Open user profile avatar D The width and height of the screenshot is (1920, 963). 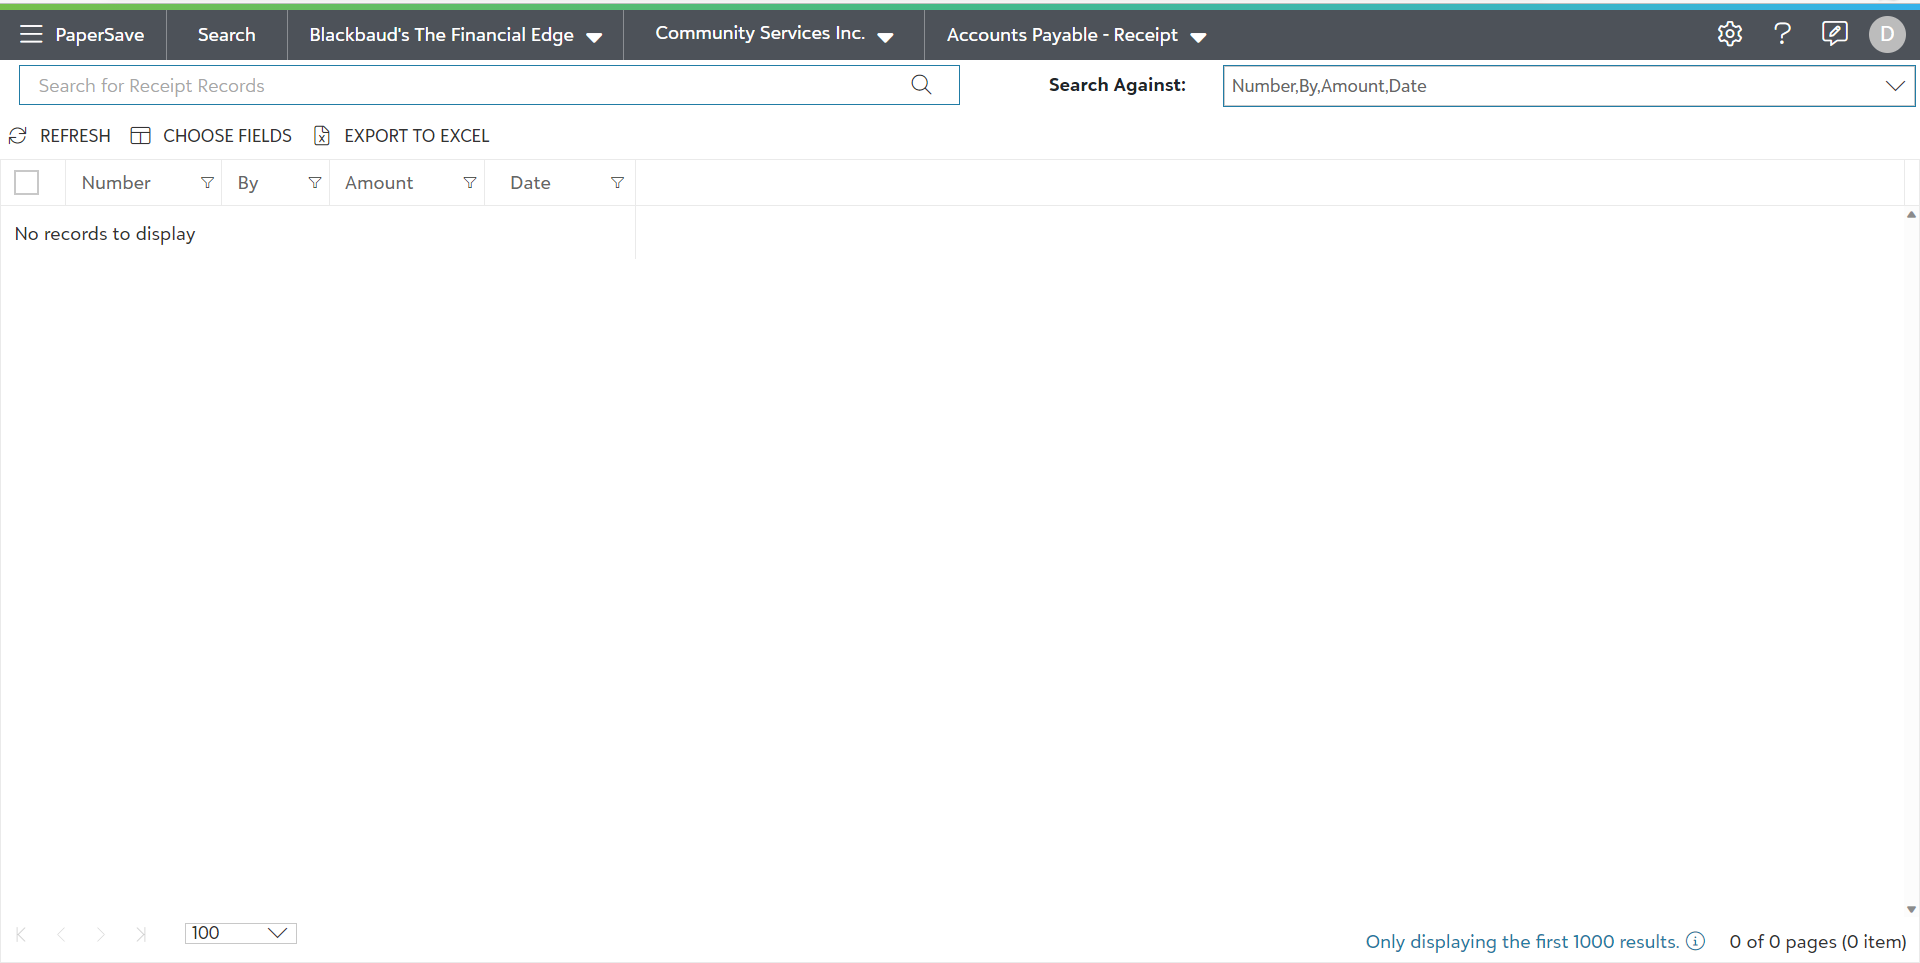[1886, 34]
